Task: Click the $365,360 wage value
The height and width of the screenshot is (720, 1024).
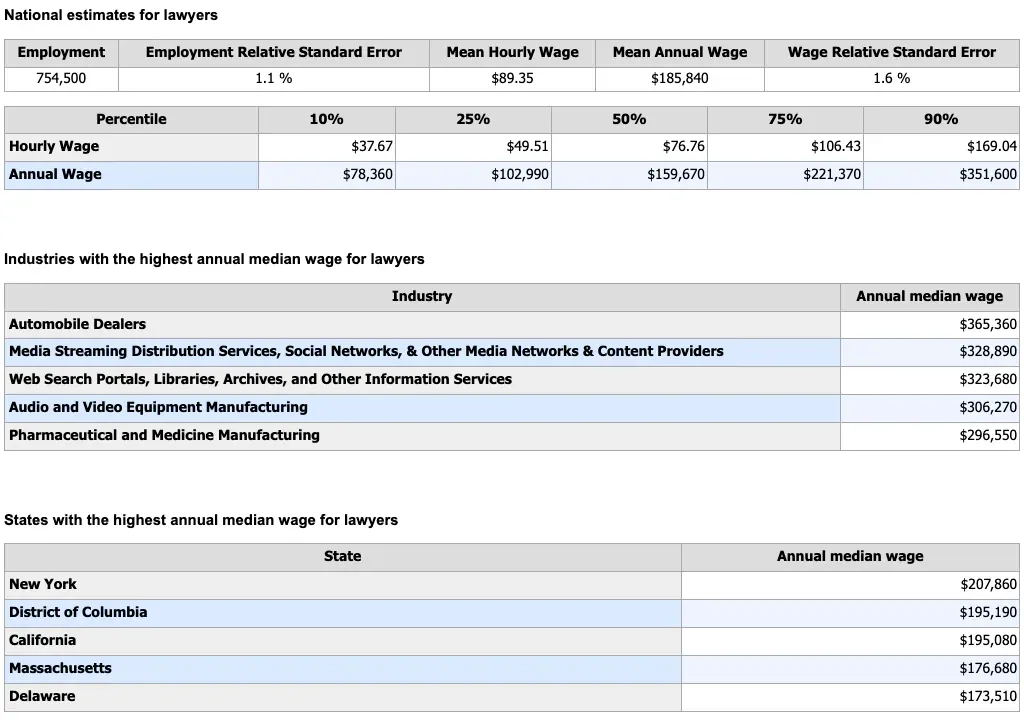Action: tap(988, 325)
